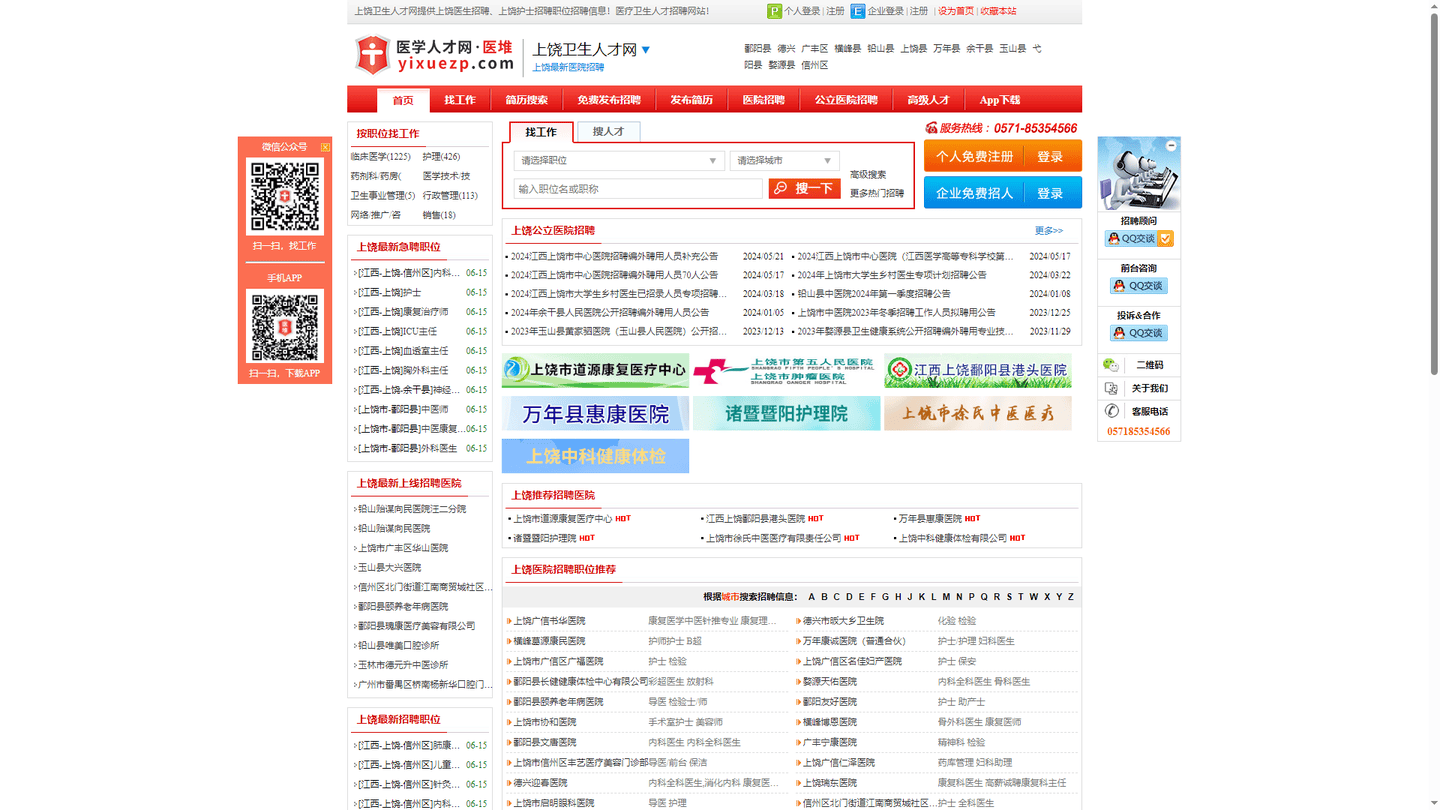Screen dimensions: 1440x810
Task: Open the 上饶中科健康体检 banner
Action: click(596, 456)
